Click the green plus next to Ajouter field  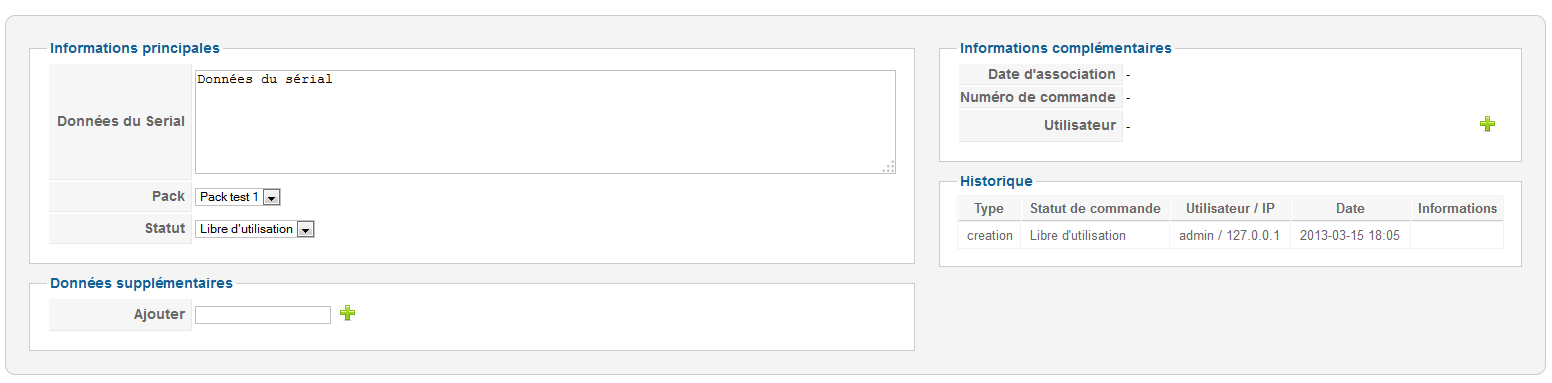[x=347, y=313]
